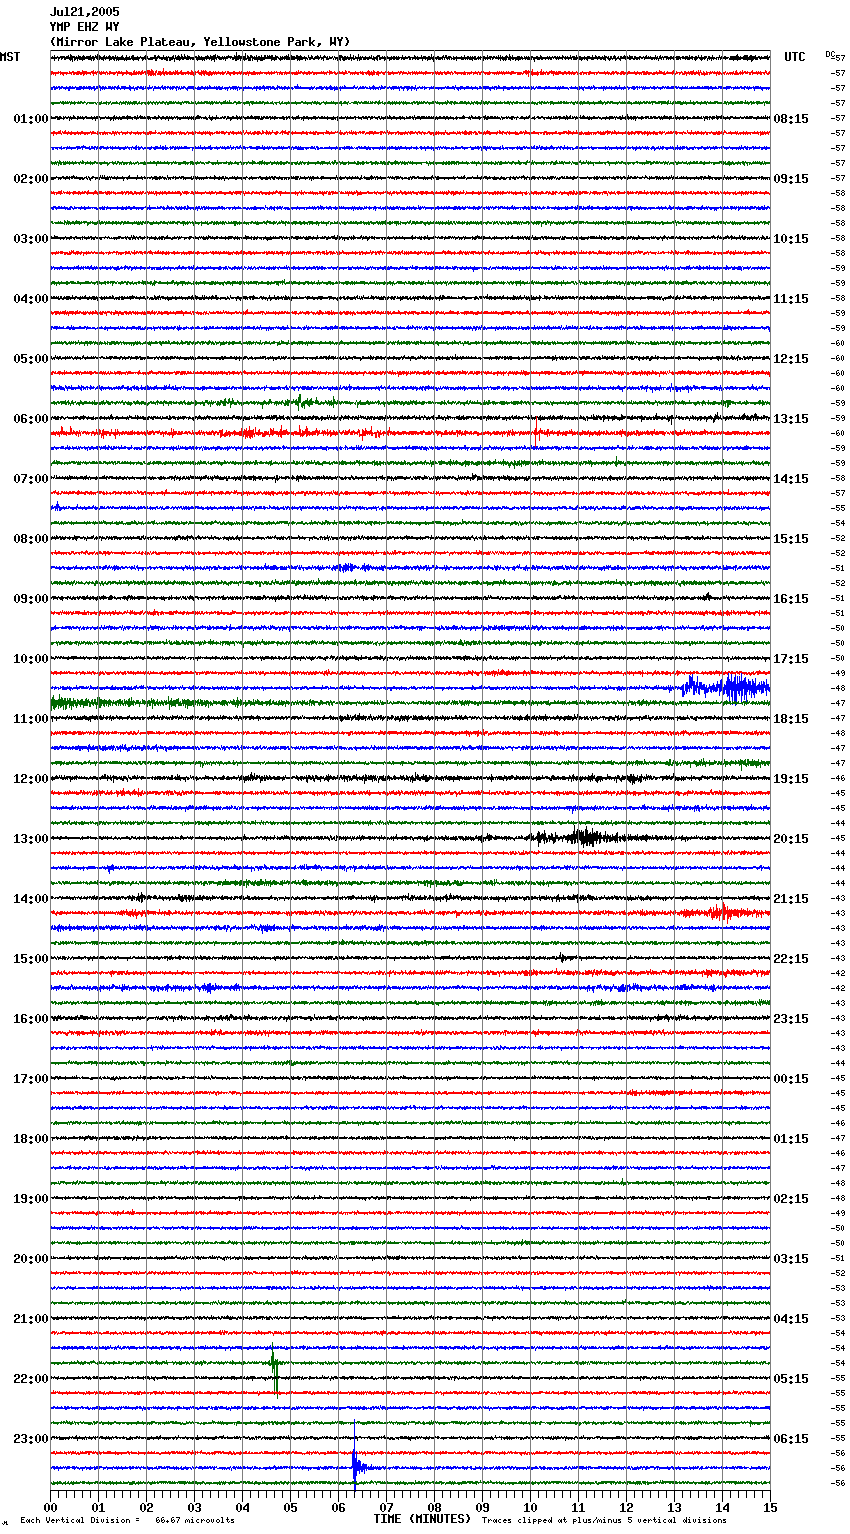The height and width of the screenshot is (1534, 850).
Task: Click the red burst on 14:15 trace
Action: pyautogui.click(x=722, y=912)
